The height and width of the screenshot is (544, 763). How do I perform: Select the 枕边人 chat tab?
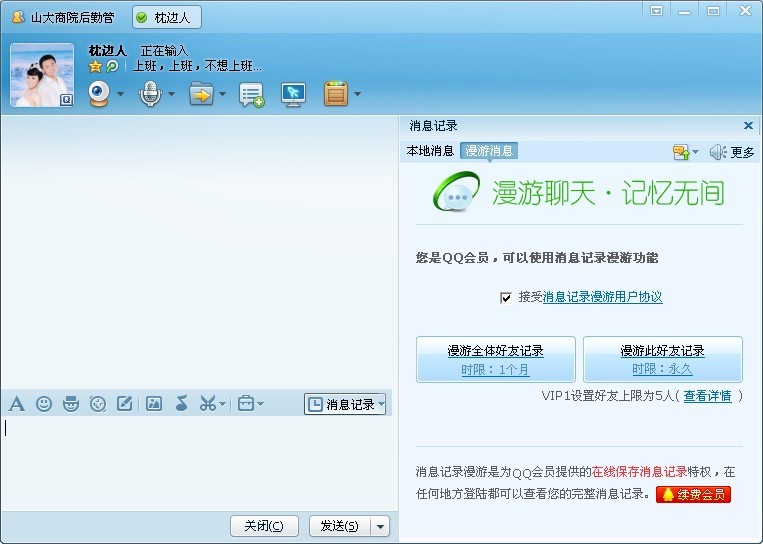(x=166, y=18)
